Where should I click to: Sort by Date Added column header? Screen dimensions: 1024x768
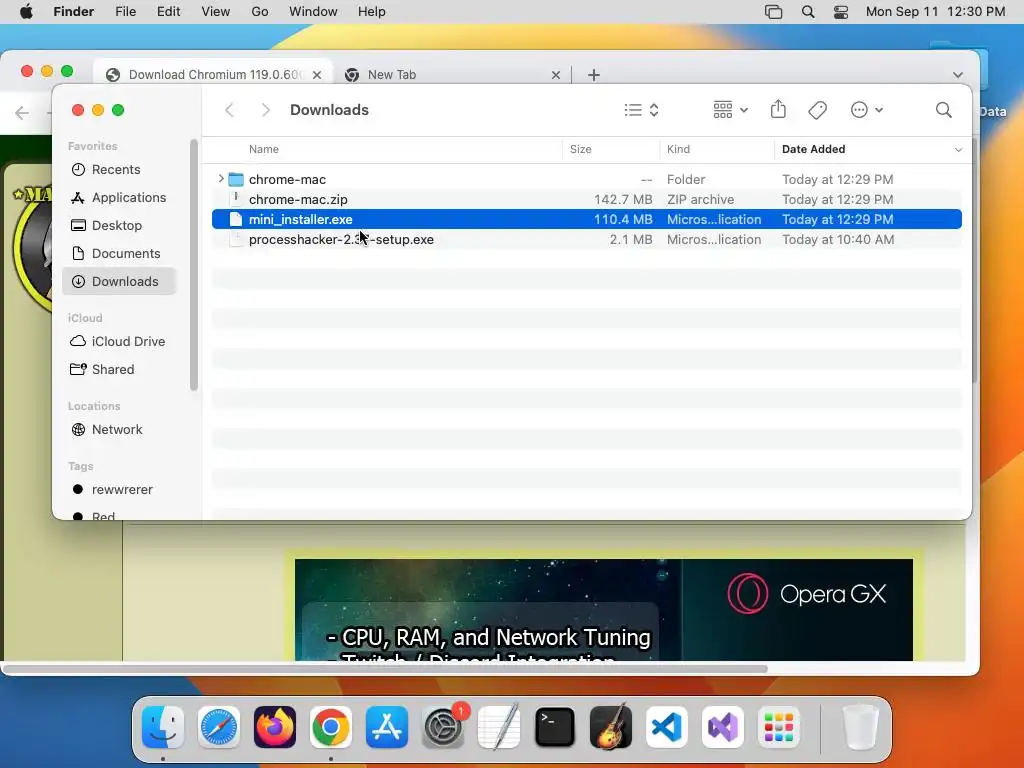click(x=814, y=149)
